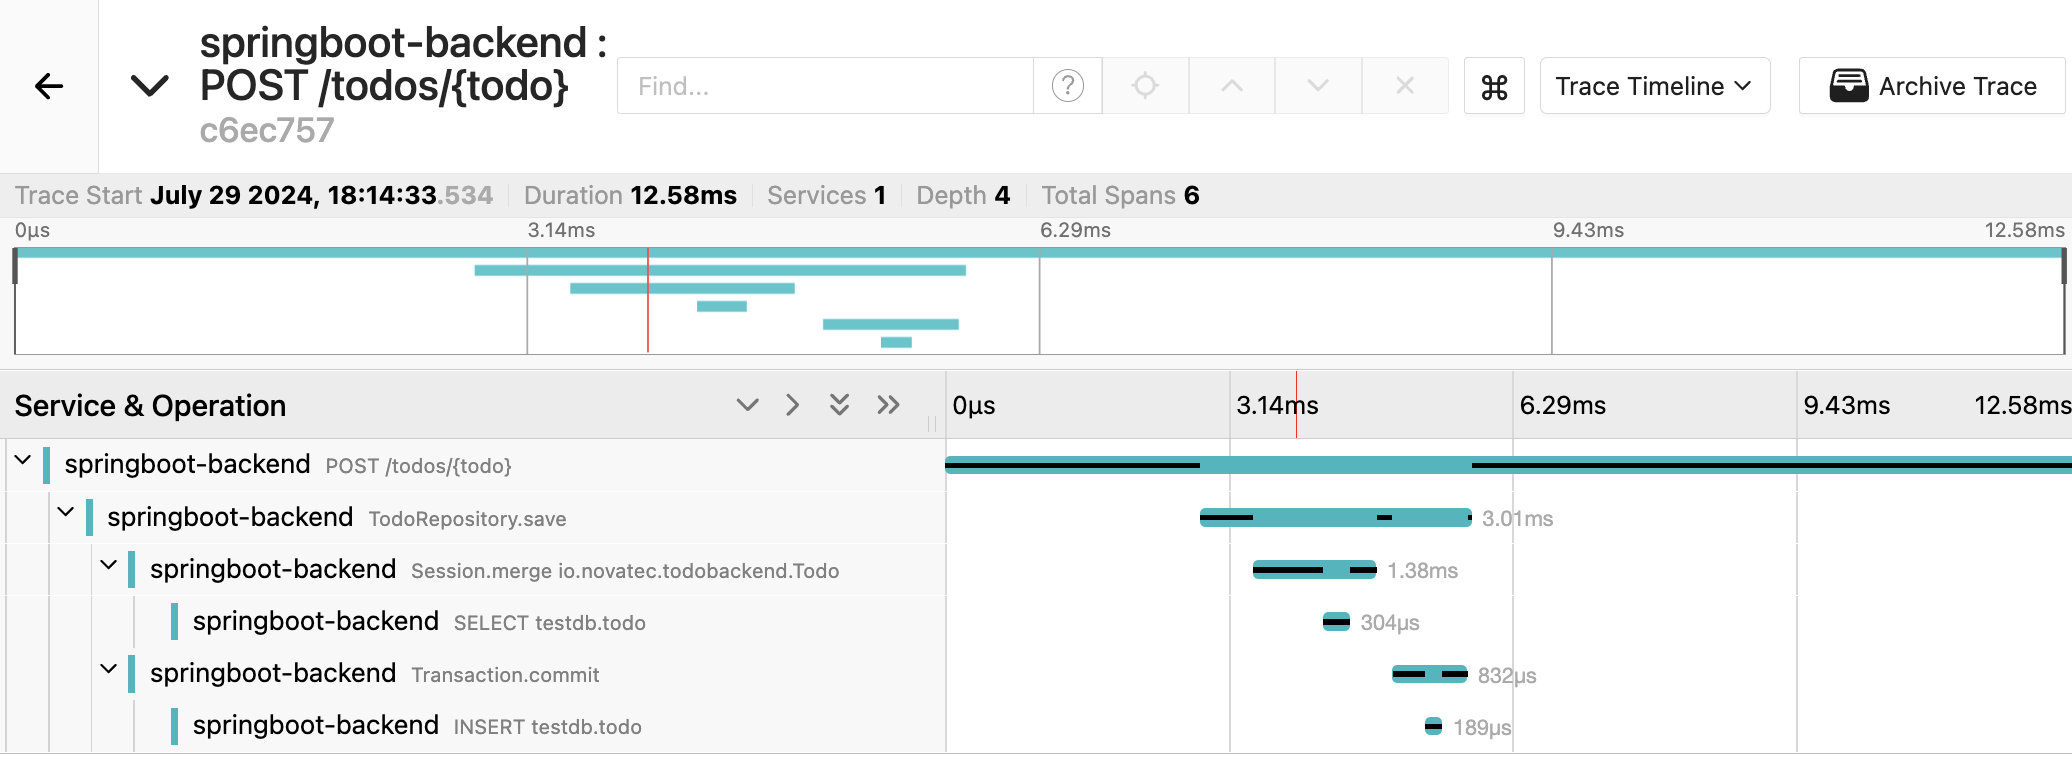Open the search help question mark icon

click(1068, 86)
